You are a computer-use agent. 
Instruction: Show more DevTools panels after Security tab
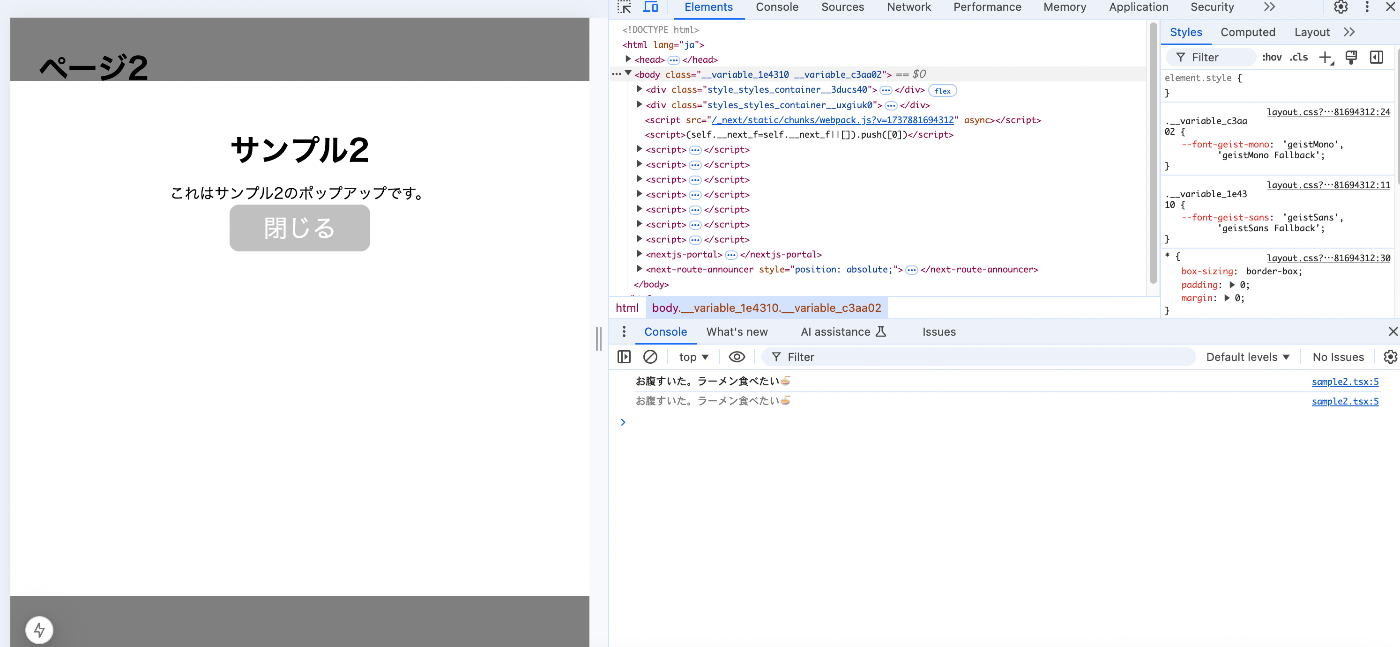click(x=1269, y=7)
